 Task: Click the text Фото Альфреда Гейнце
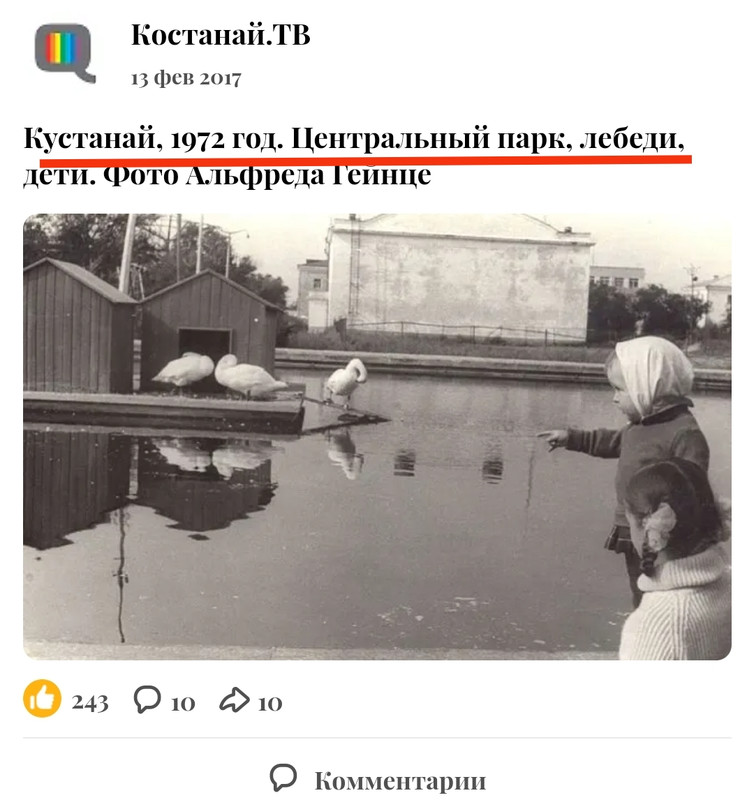(x=267, y=175)
